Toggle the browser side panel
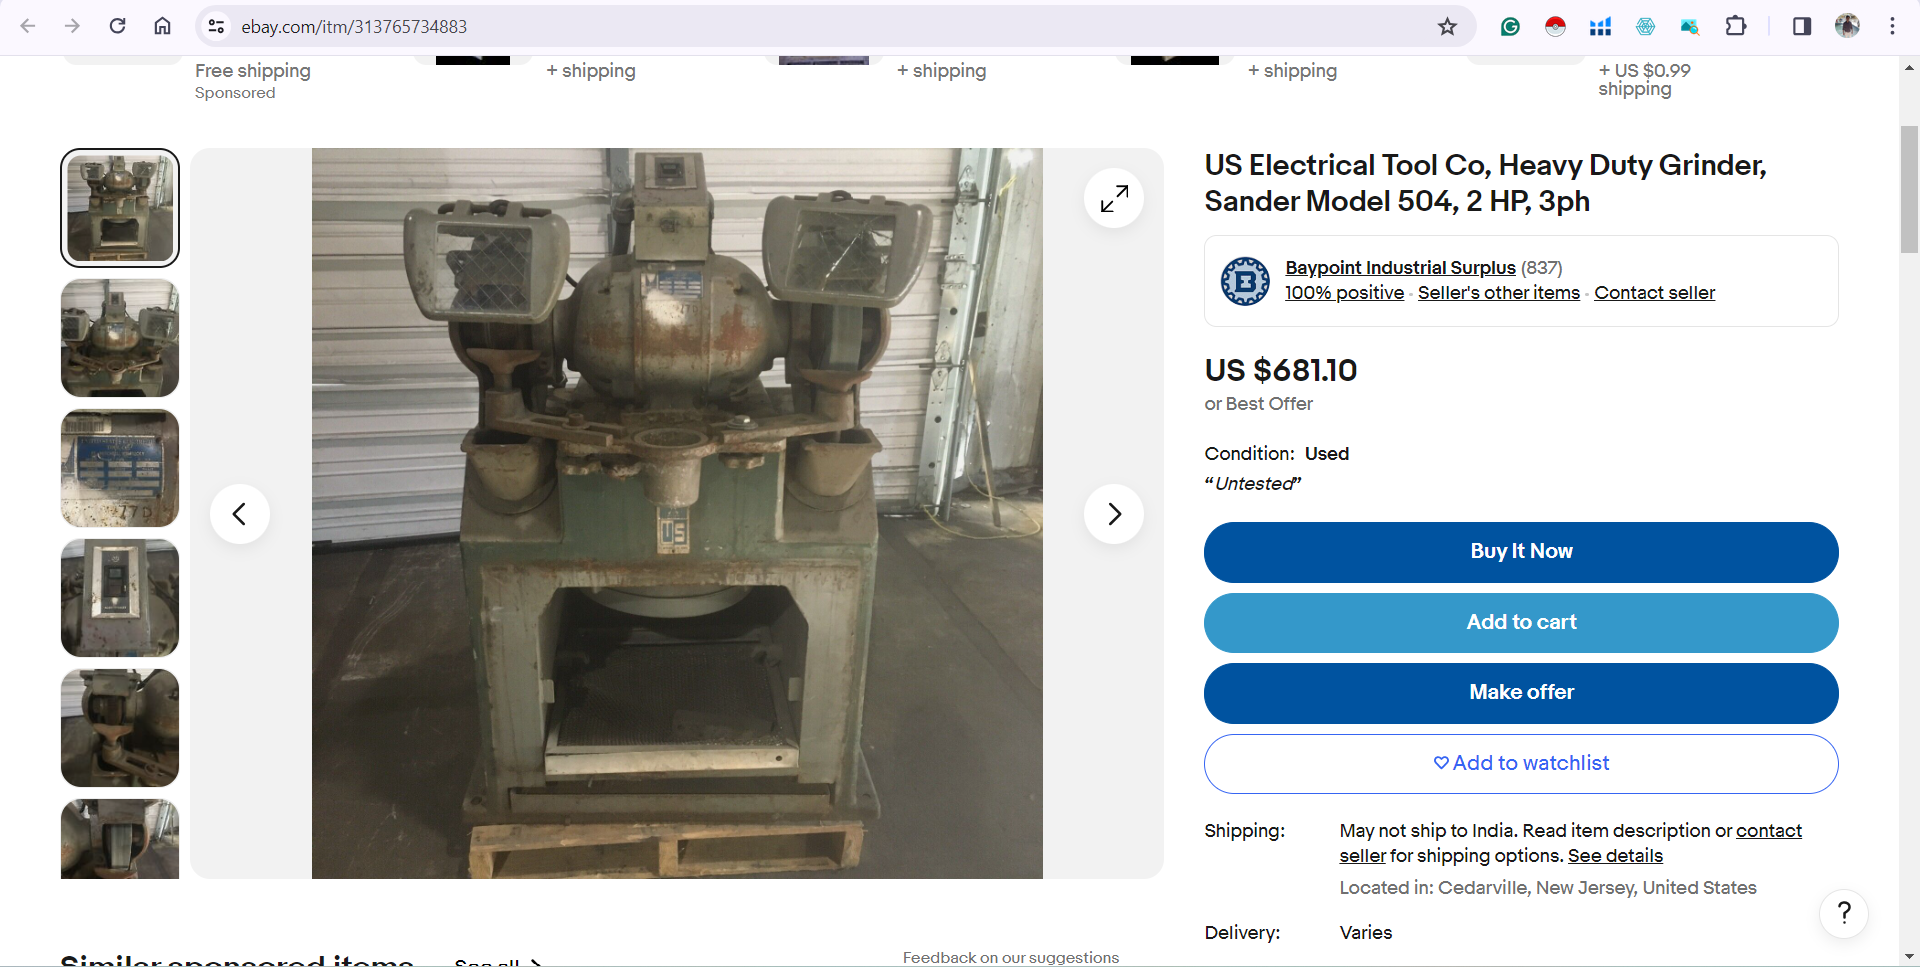Screen dimensions: 1920x967 [1801, 27]
